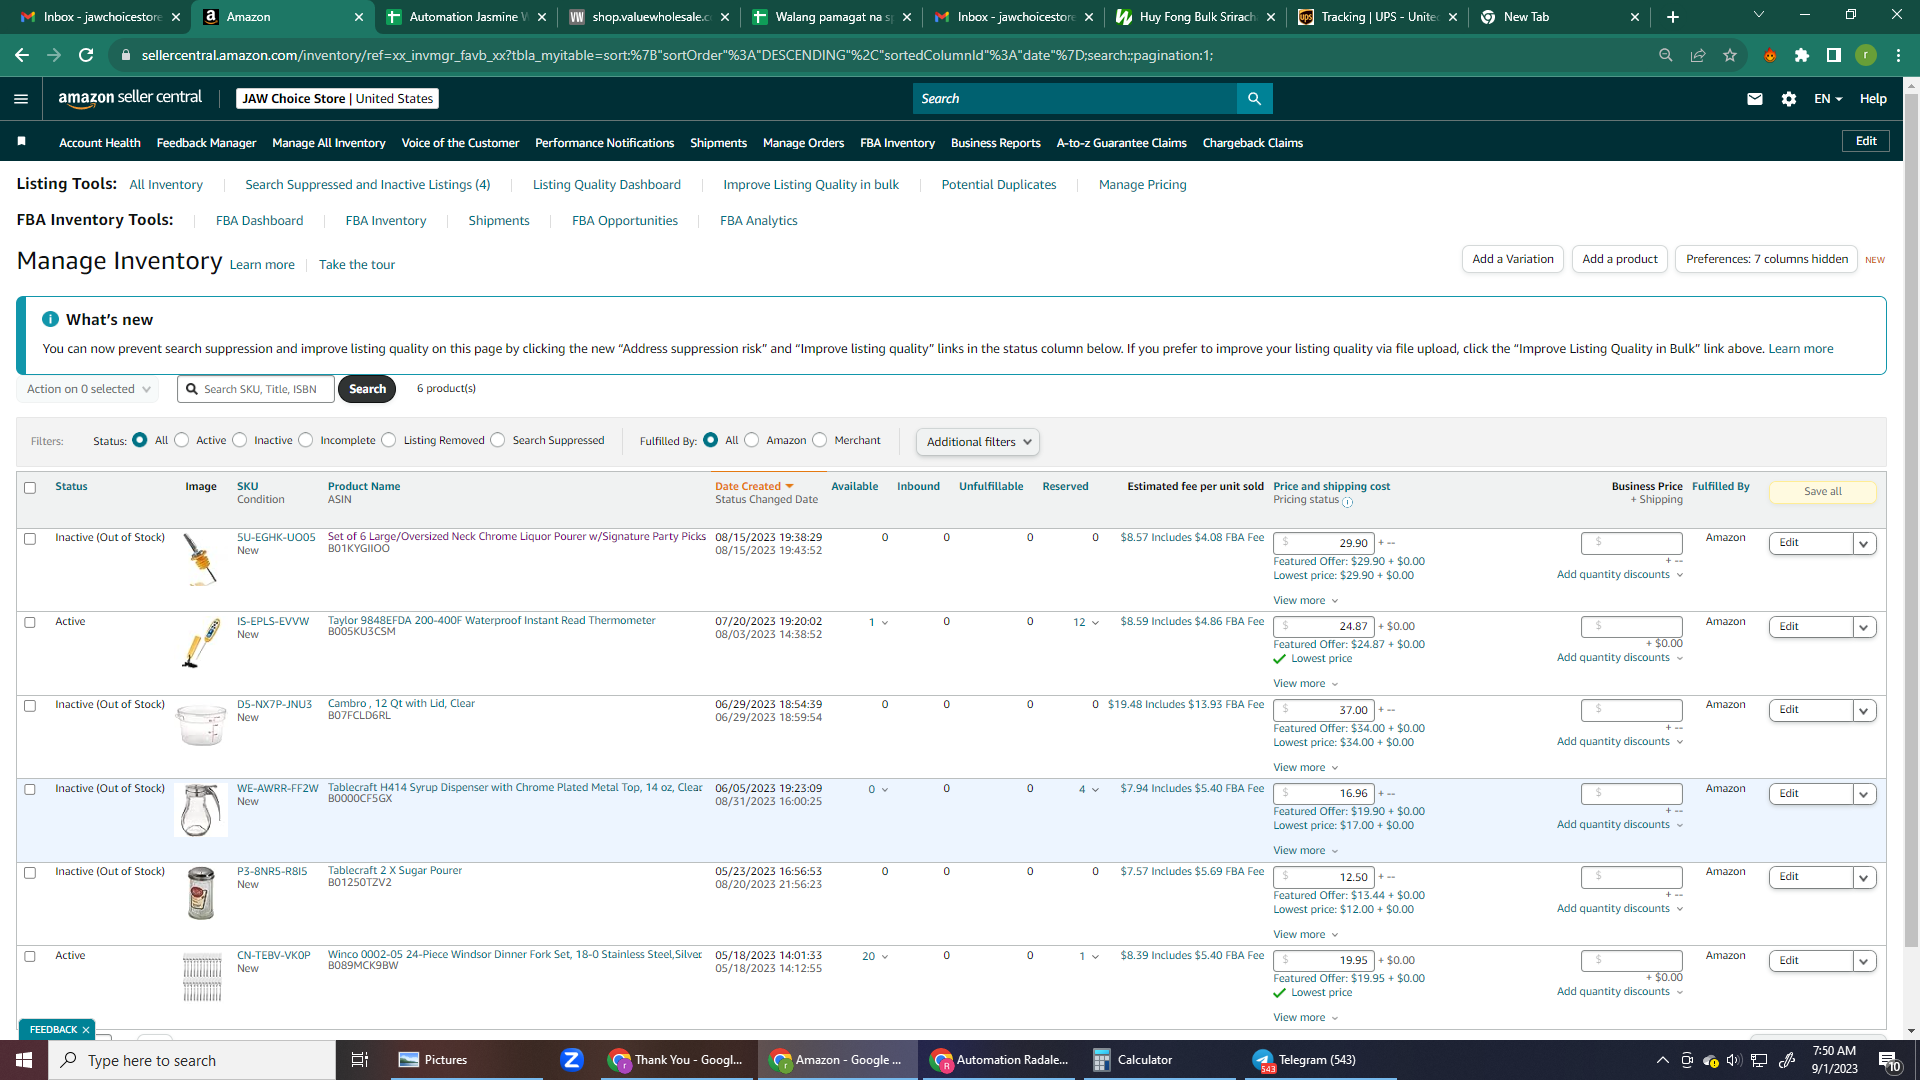Click the search magnifier button in header
Viewport: 1920px width, 1080px height.
[1254, 98]
